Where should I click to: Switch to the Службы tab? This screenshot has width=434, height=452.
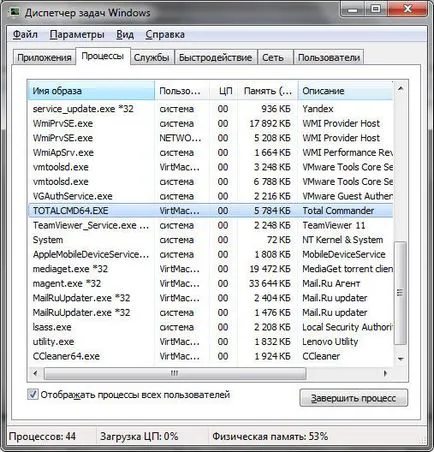[152, 58]
